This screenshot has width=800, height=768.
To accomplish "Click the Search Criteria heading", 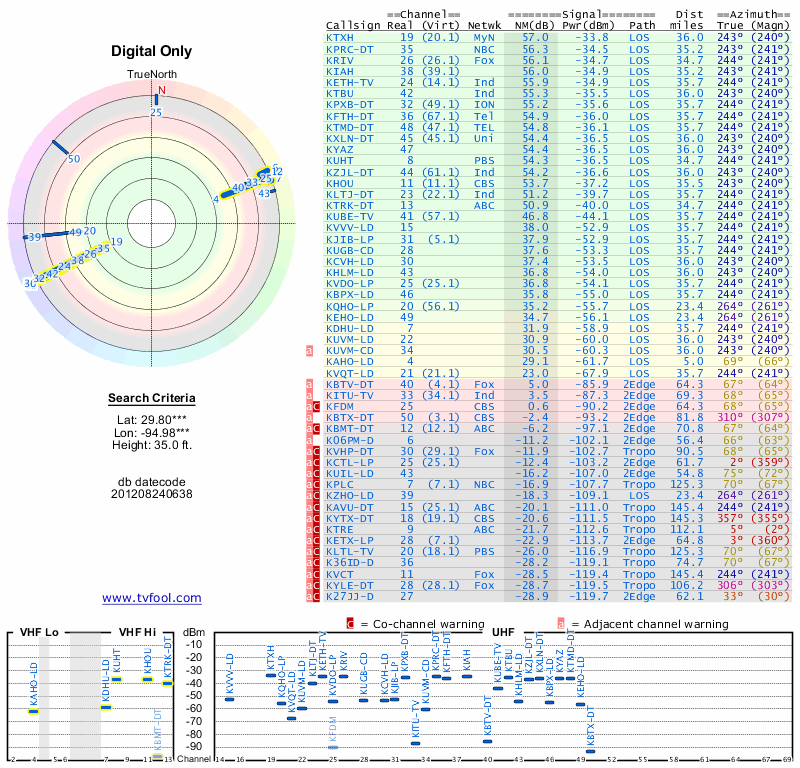I will 152,399.
